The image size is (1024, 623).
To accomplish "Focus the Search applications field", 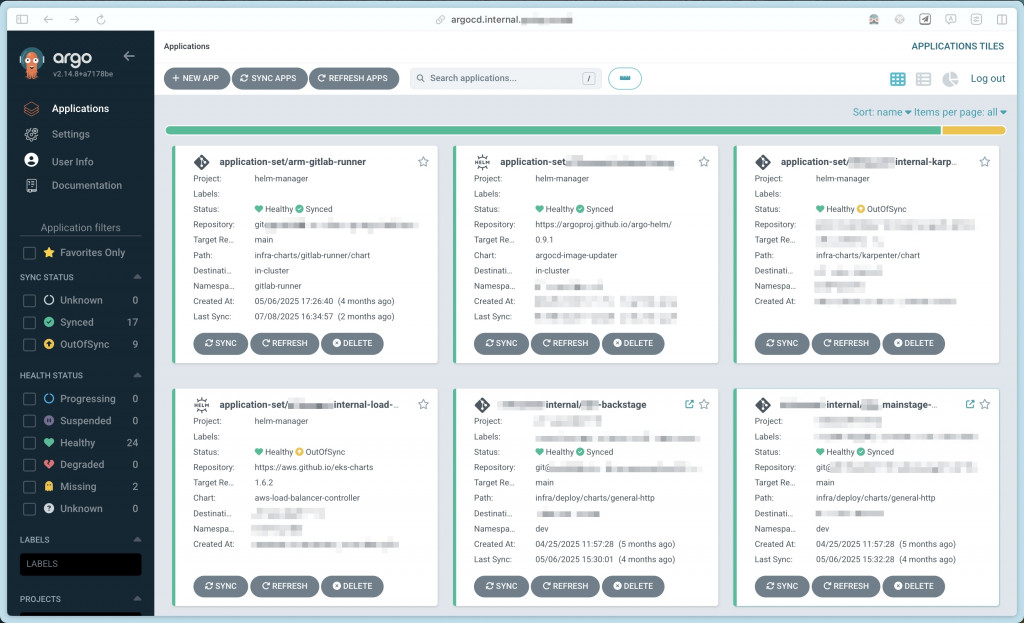I will (x=504, y=78).
